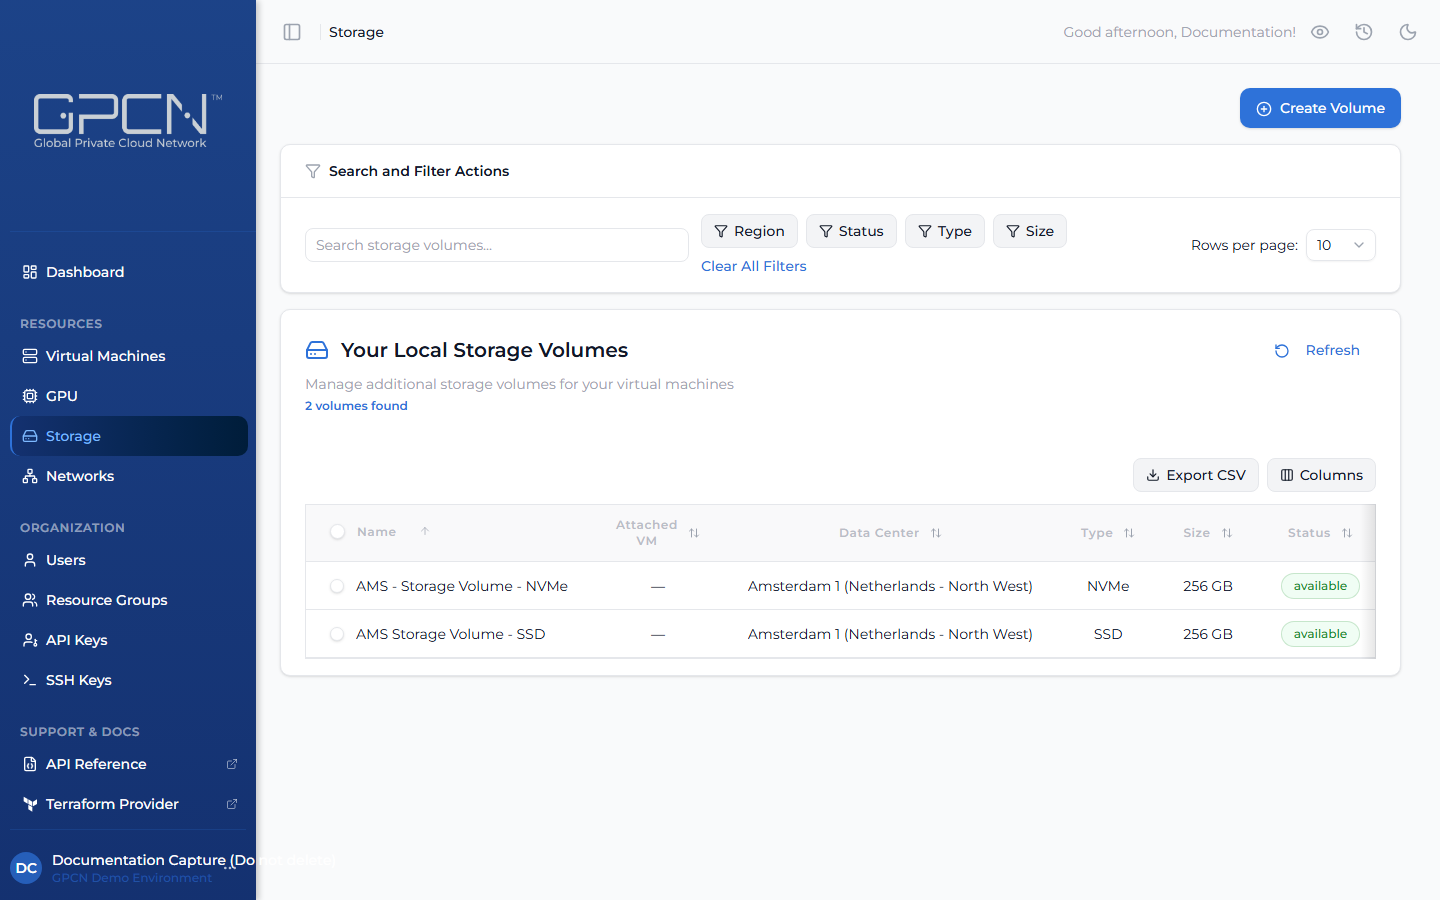Click Create Volume button

pyautogui.click(x=1320, y=108)
